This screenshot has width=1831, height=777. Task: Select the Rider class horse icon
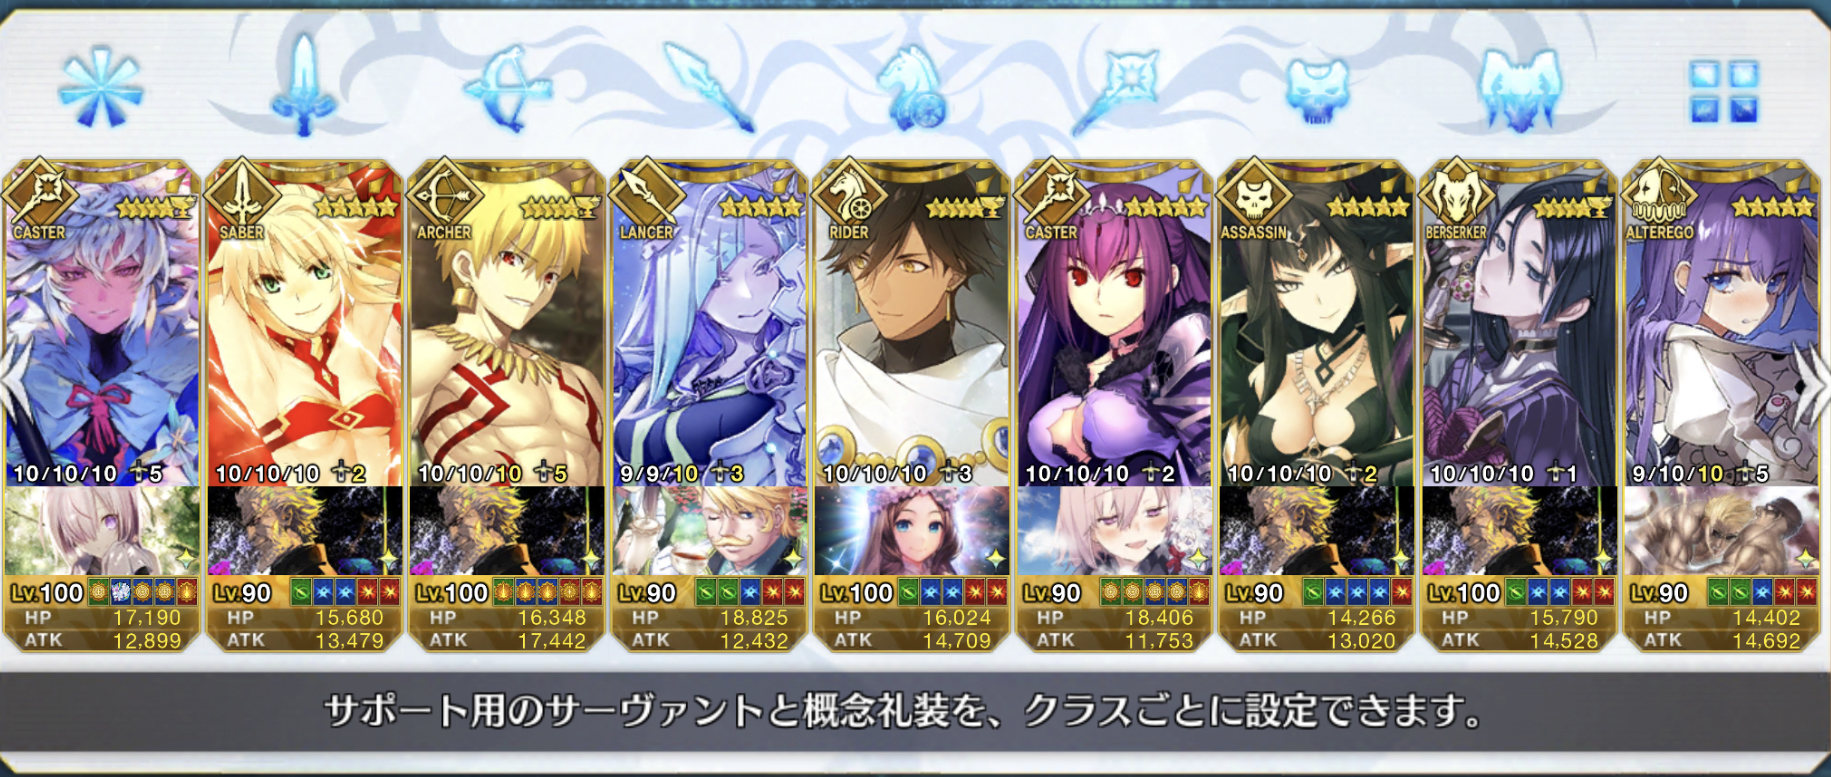911,88
